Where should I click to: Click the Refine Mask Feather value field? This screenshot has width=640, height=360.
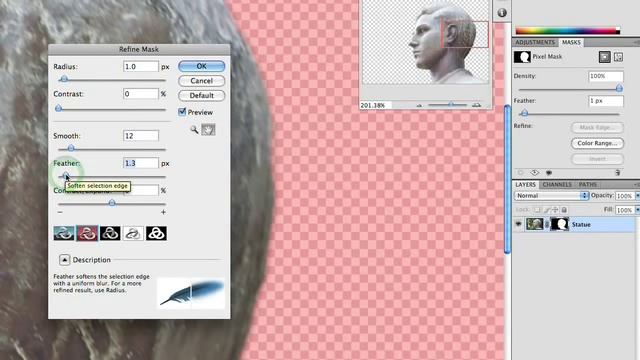[x=141, y=163]
